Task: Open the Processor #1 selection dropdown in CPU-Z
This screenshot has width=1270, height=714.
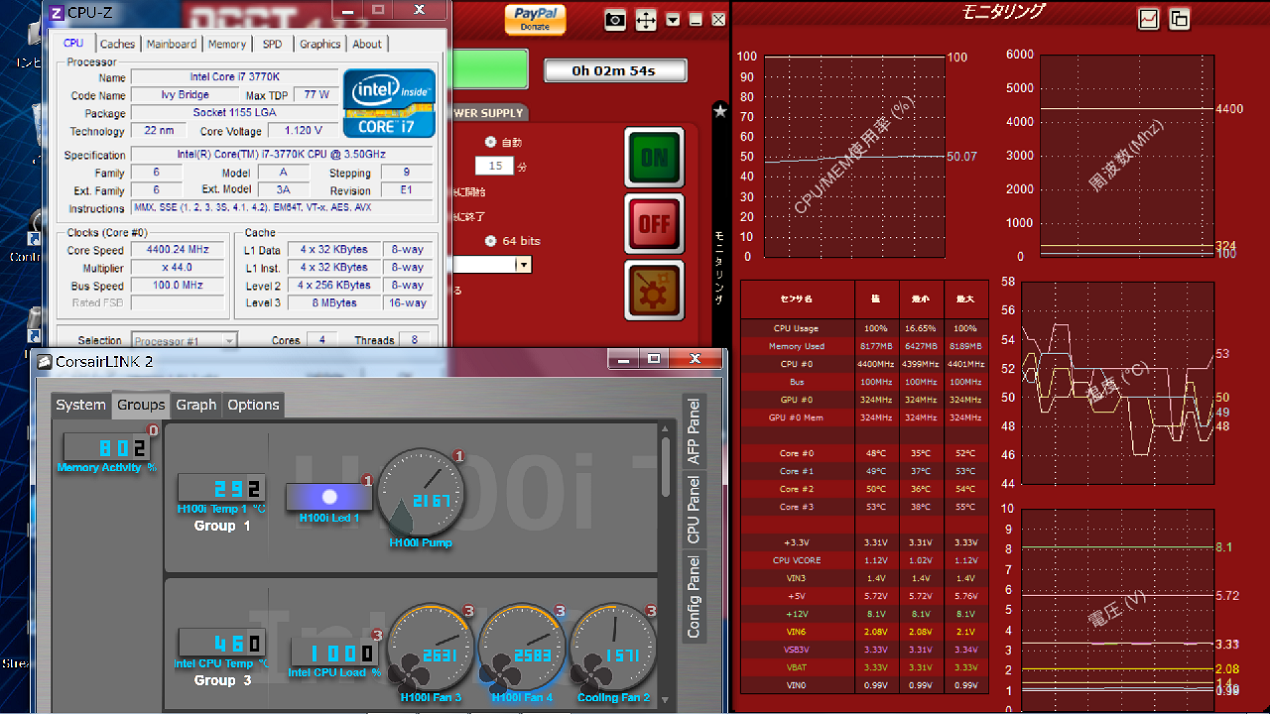Action: point(184,341)
